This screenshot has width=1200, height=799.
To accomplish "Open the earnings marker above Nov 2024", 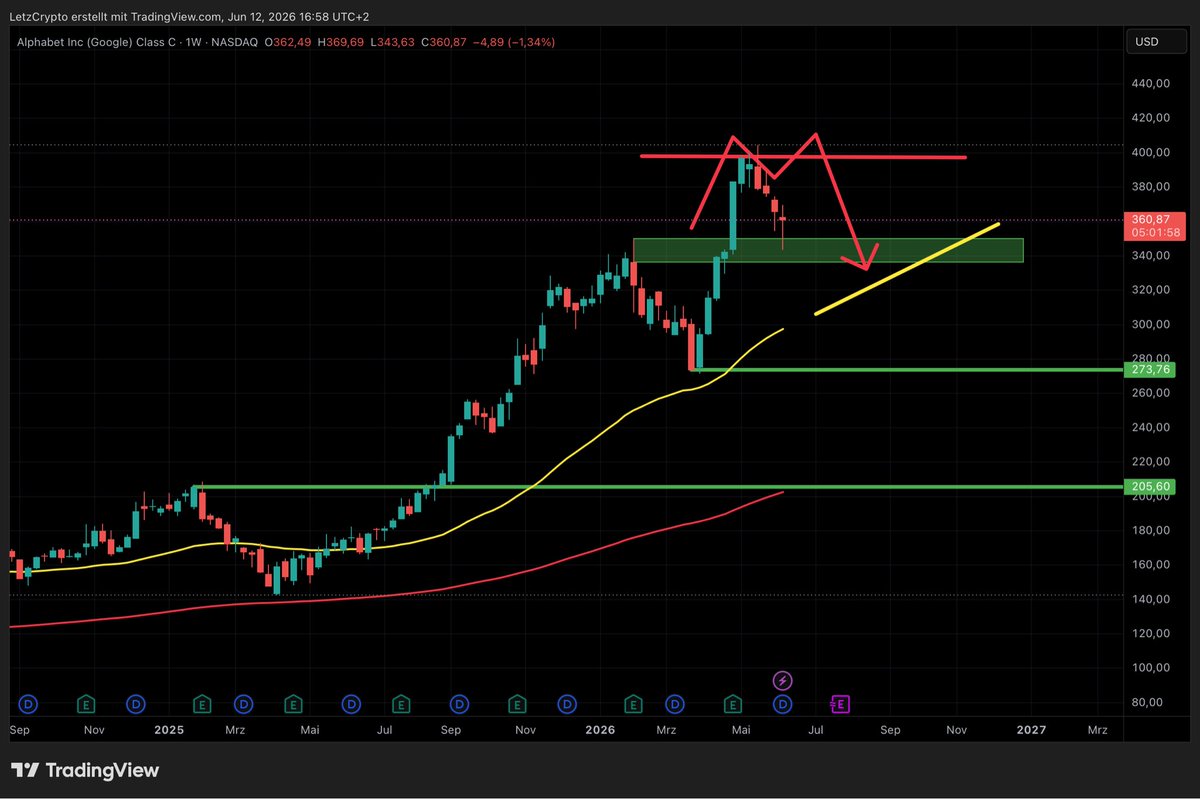I will (x=87, y=704).
